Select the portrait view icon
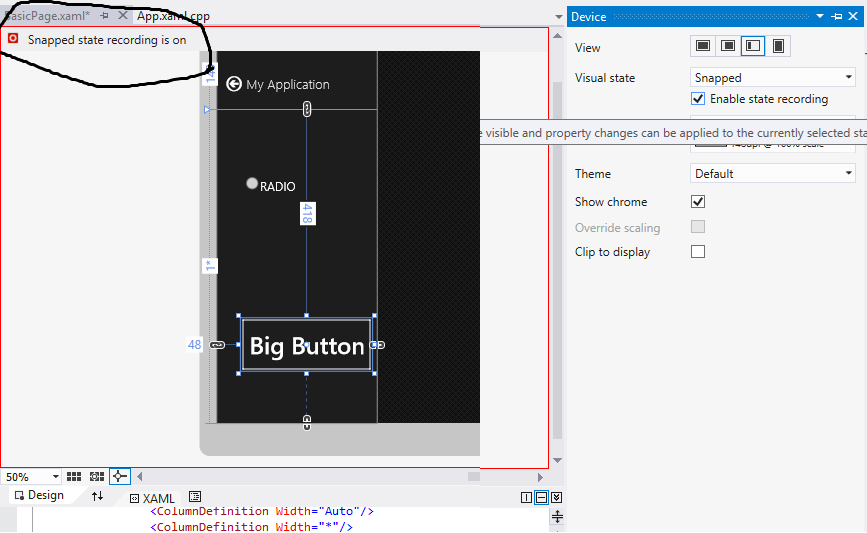The image size is (867, 533). coord(778,46)
